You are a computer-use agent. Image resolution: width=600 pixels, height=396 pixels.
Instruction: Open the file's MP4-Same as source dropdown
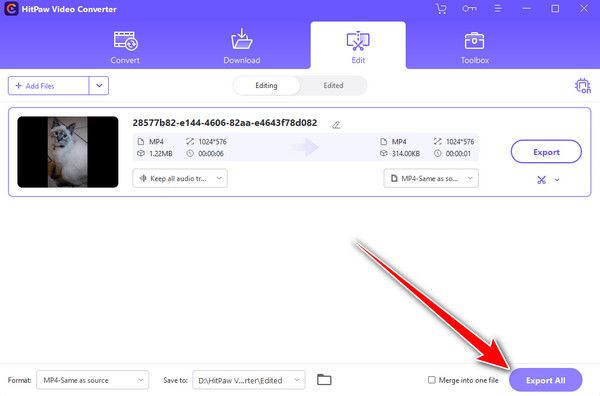point(431,178)
